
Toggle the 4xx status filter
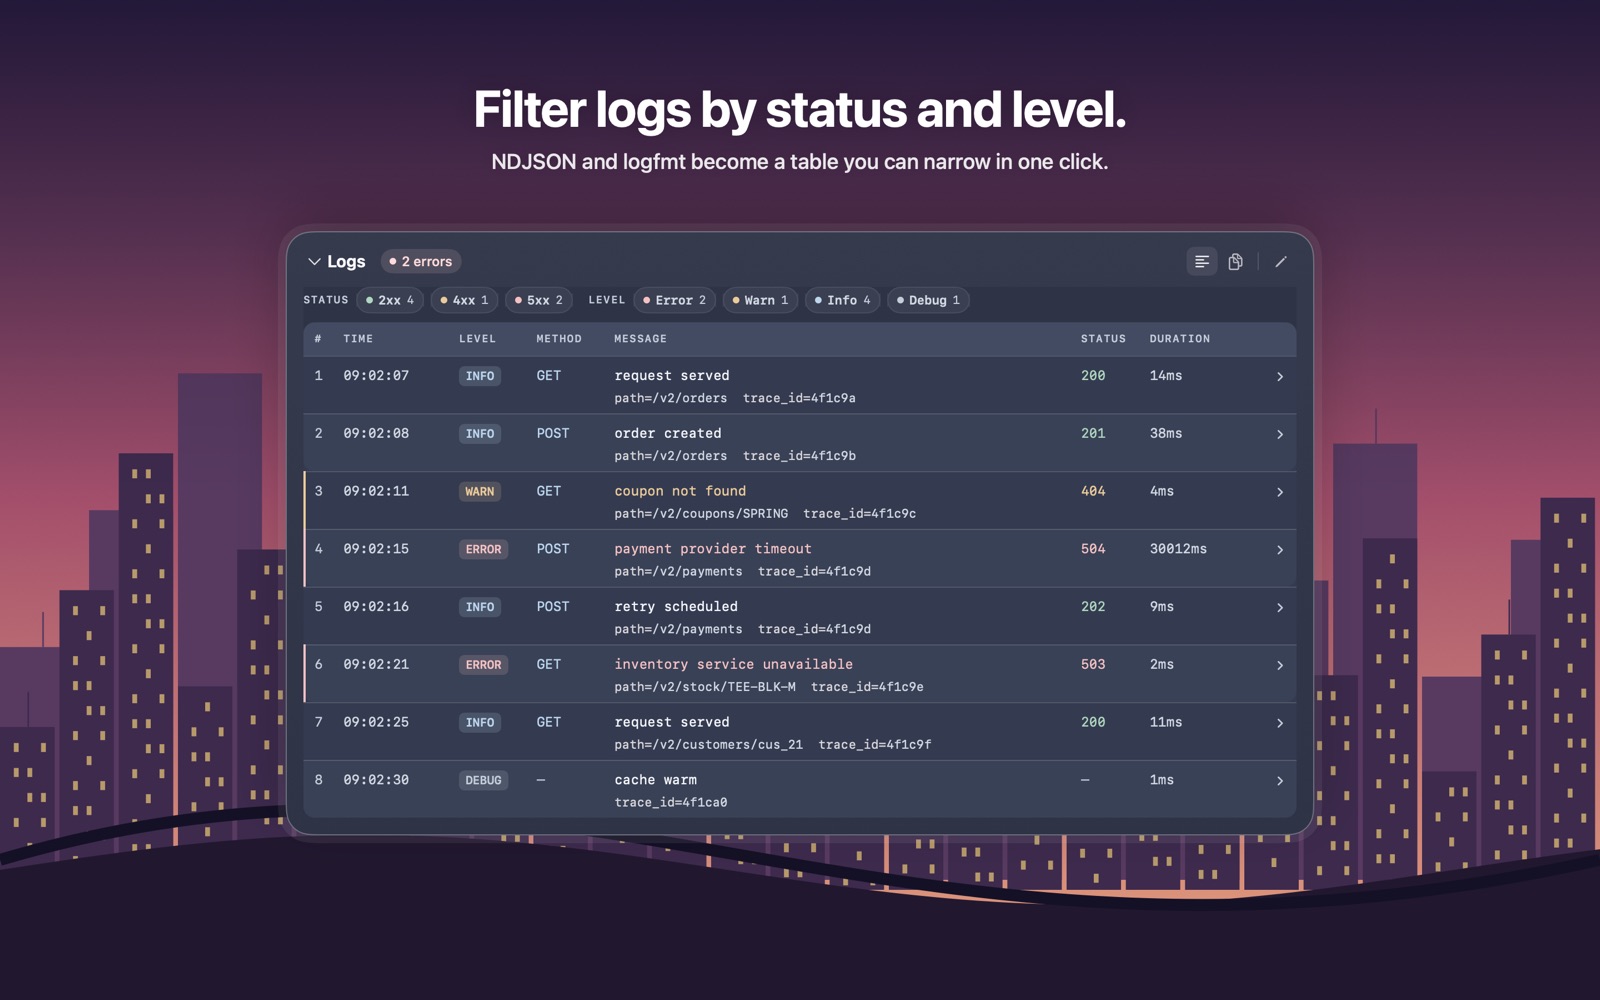tap(465, 300)
